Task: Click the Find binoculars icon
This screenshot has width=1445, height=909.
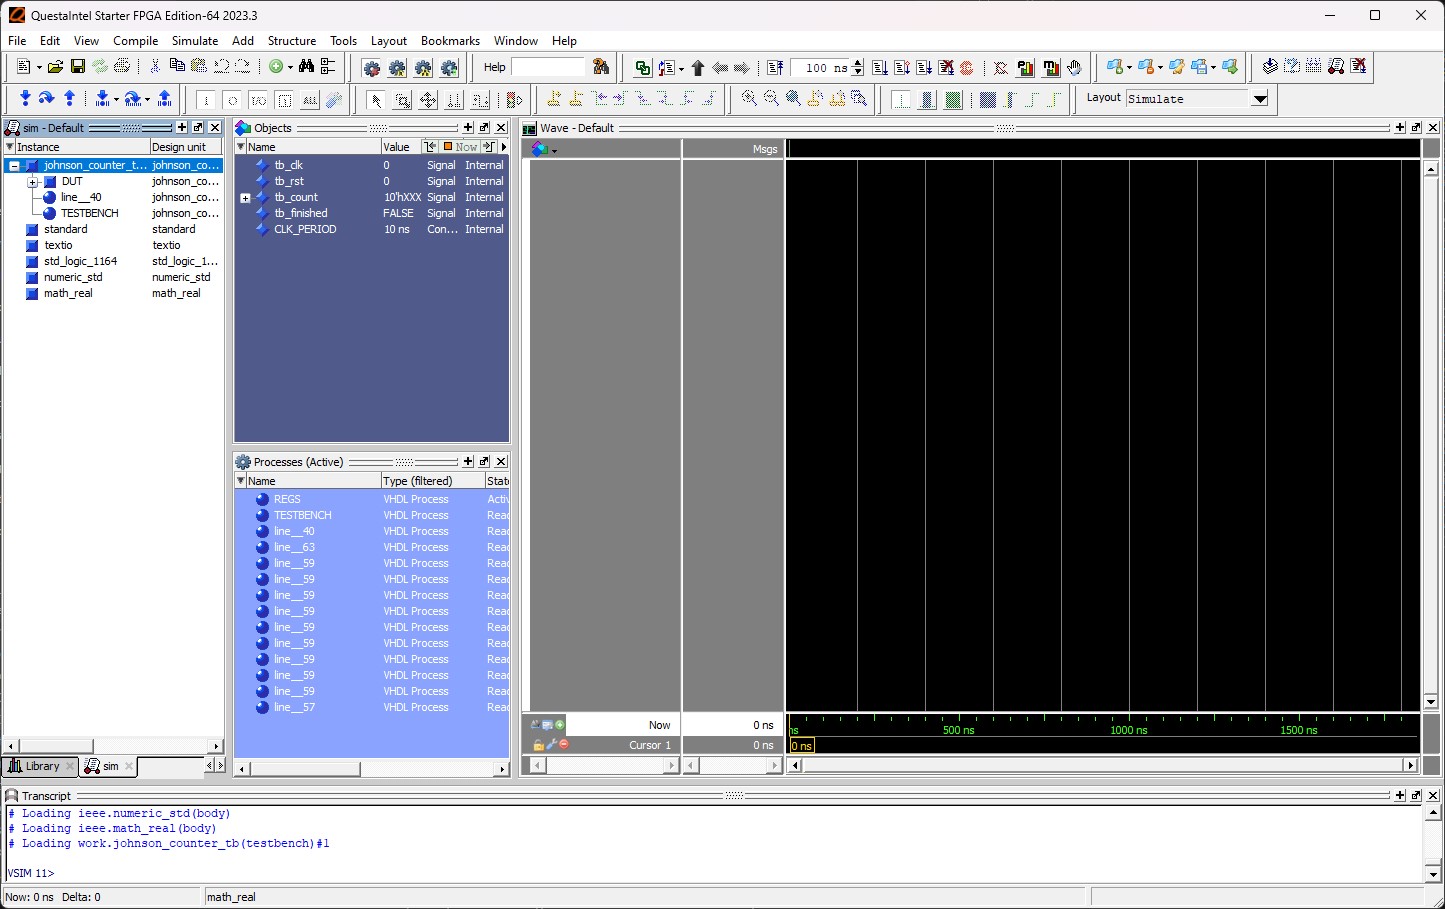Action: point(307,67)
